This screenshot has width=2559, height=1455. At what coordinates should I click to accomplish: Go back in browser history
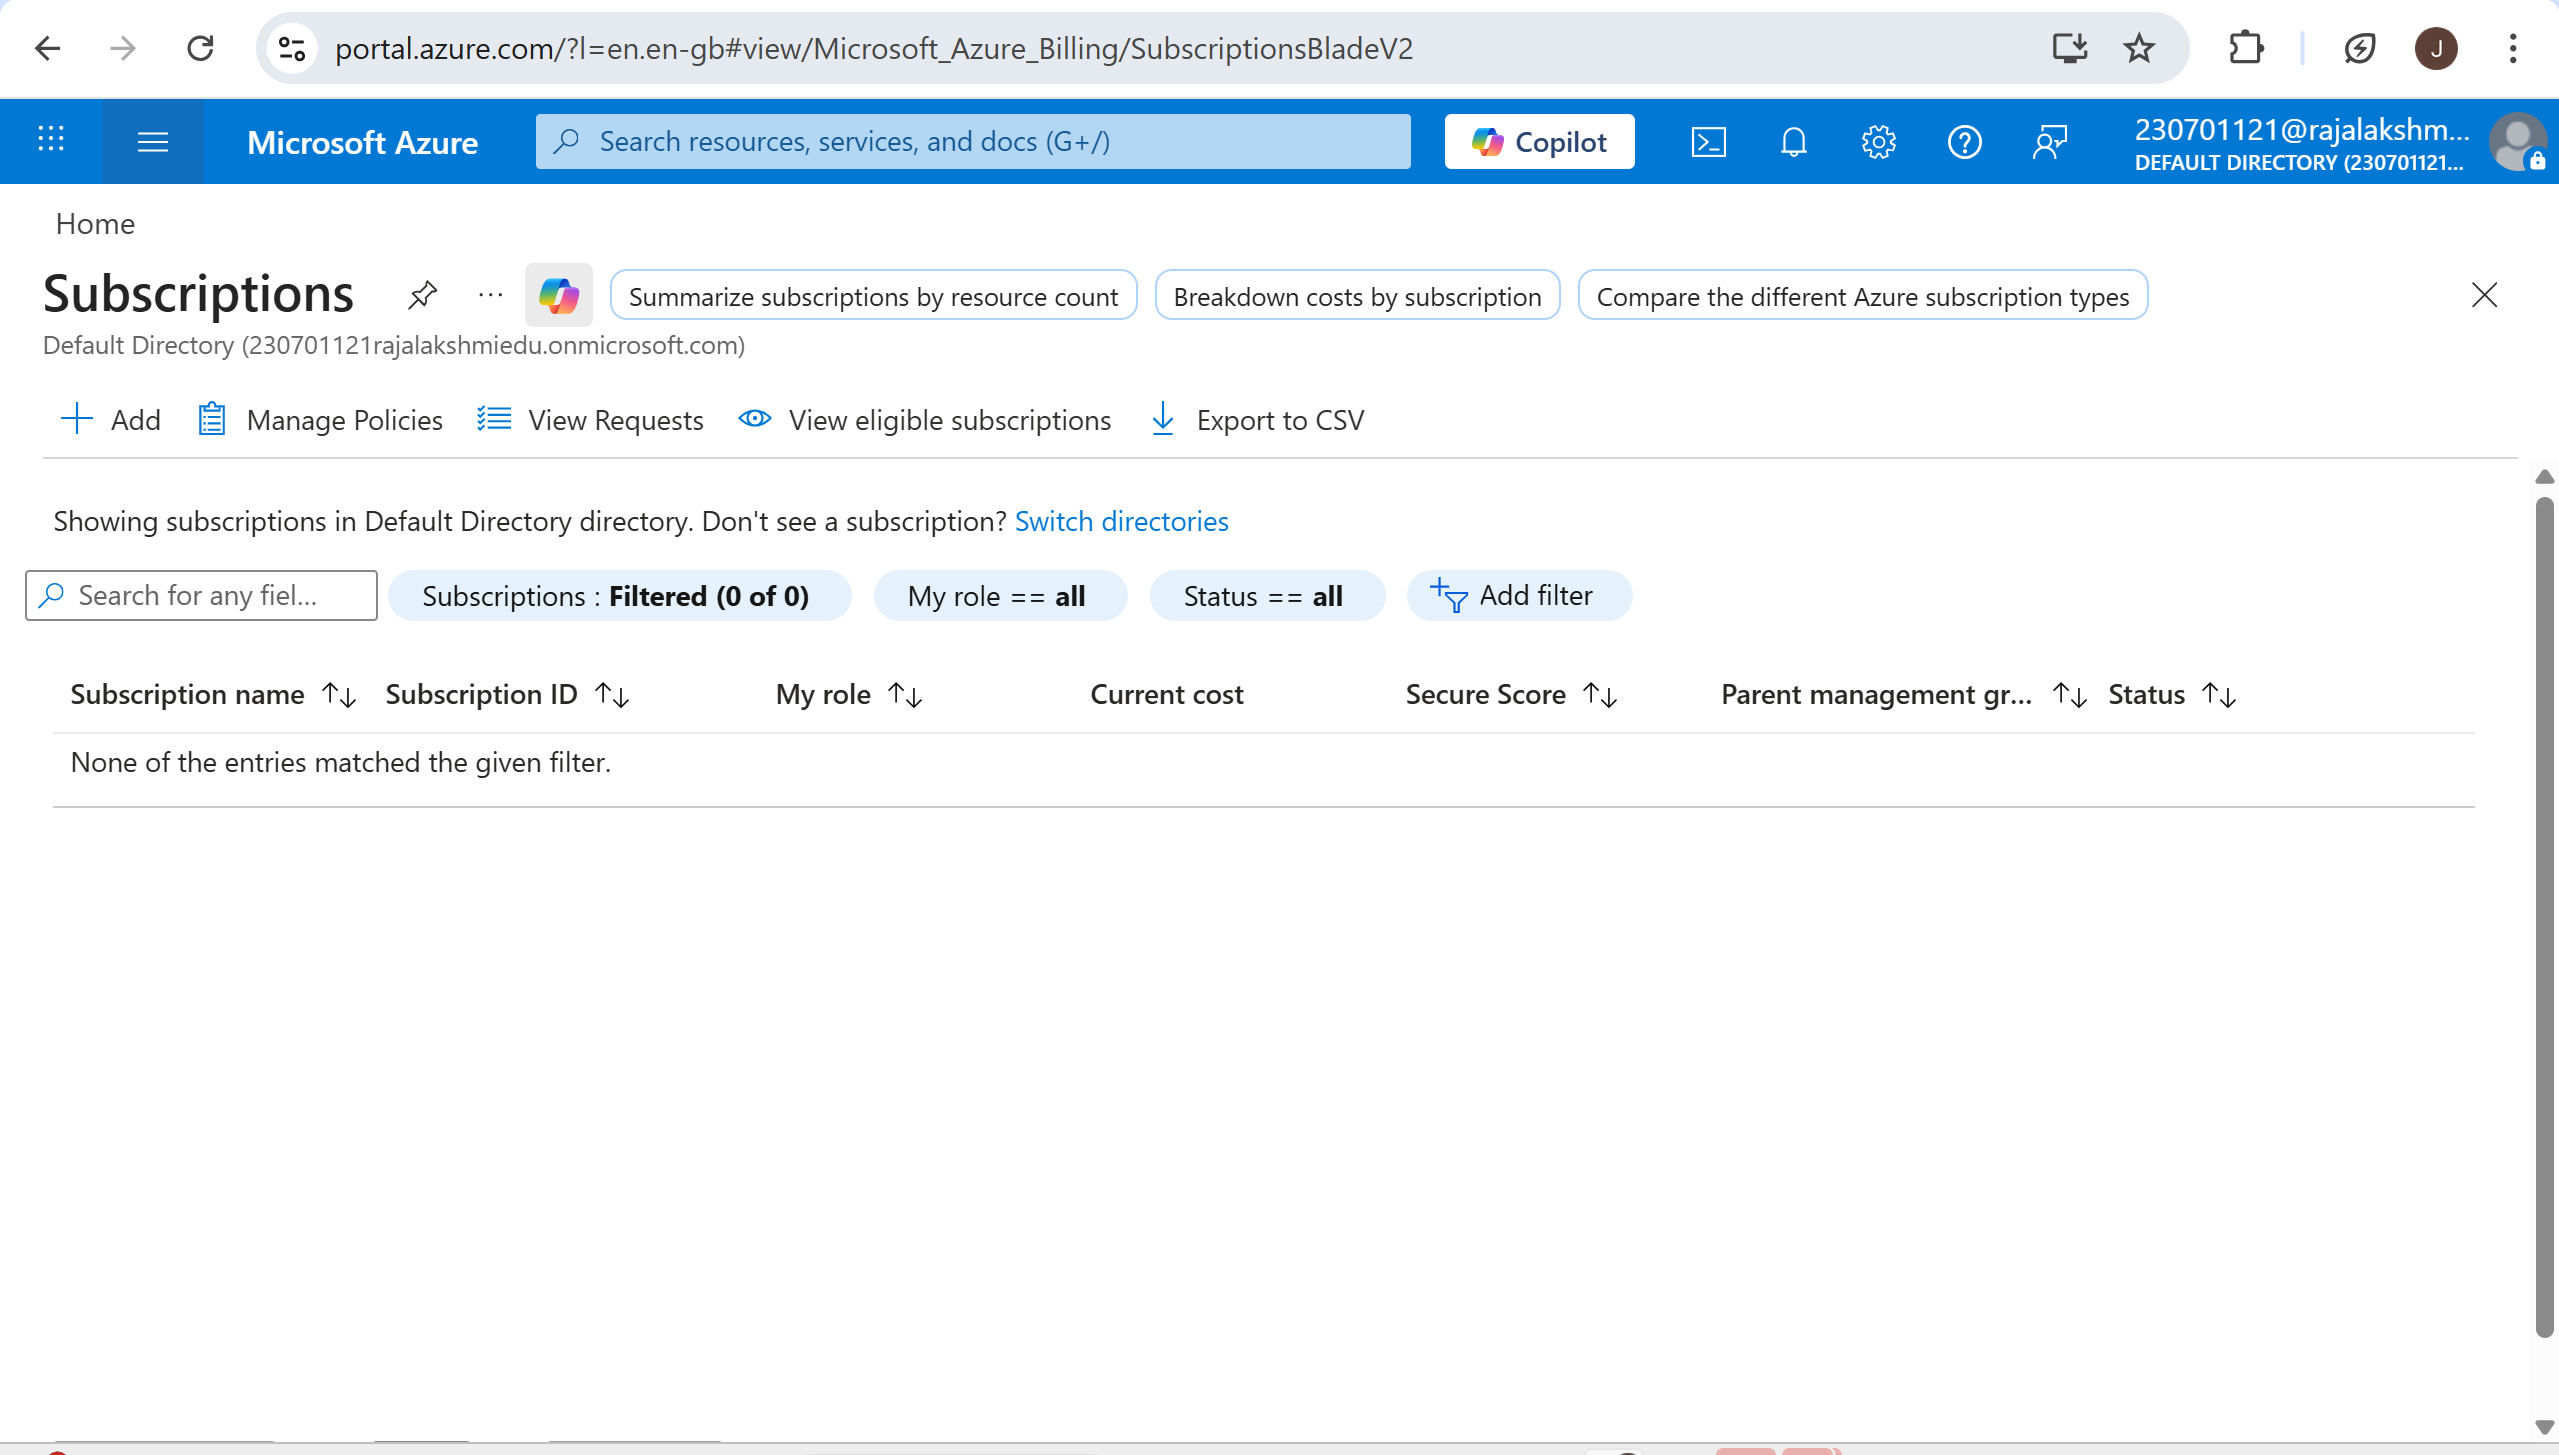47,48
